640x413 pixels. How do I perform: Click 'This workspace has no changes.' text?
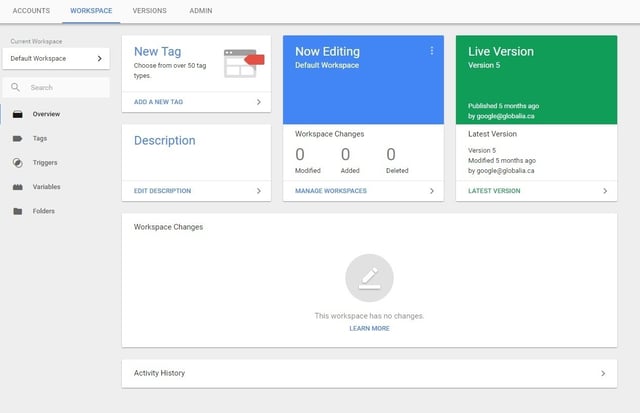pyautogui.click(x=369, y=316)
